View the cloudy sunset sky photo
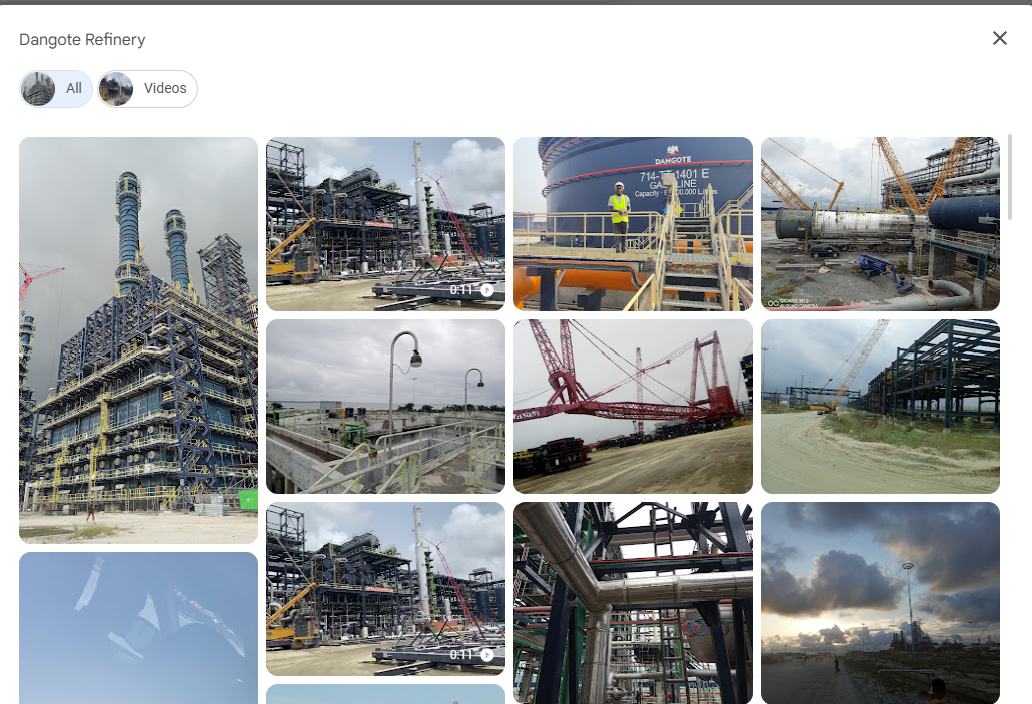Image resolution: width=1032 pixels, height=704 pixels. click(880, 602)
